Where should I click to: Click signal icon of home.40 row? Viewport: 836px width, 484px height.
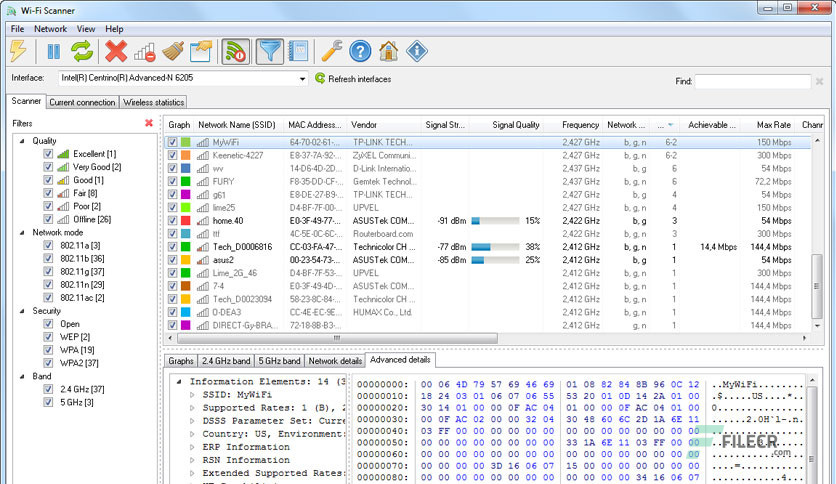click(x=203, y=221)
